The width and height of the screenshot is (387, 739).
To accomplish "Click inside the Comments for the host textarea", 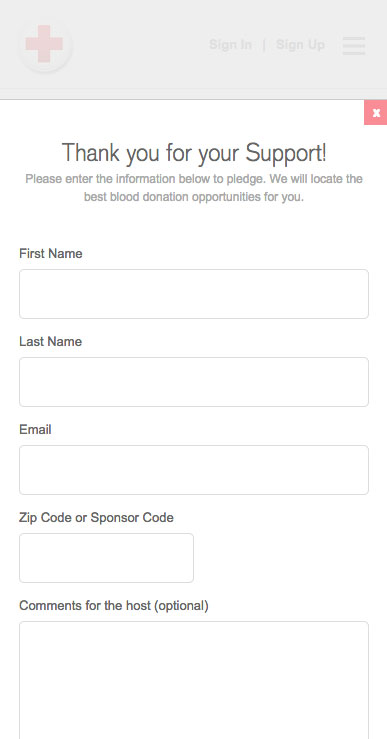I will click(194, 680).
